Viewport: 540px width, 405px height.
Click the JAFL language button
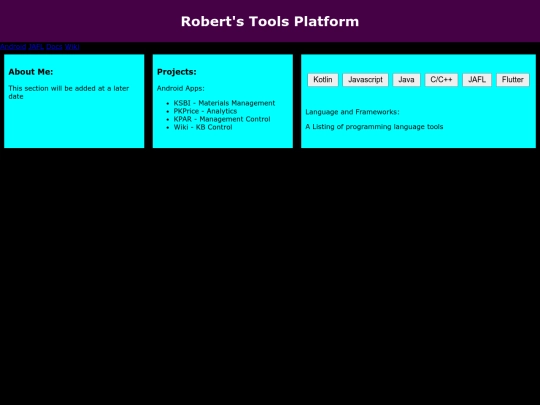coord(477,80)
